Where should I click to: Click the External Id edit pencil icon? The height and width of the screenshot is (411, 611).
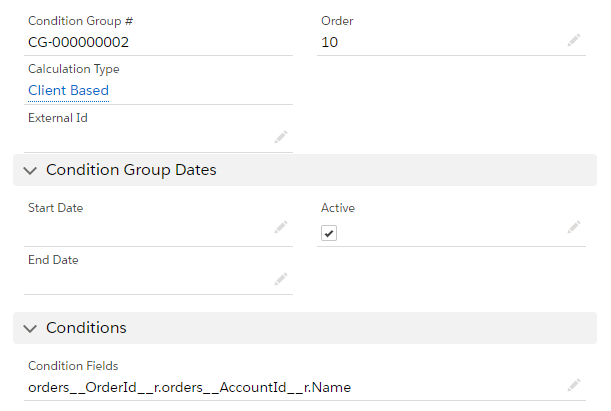pyautogui.click(x=281, y=137)
